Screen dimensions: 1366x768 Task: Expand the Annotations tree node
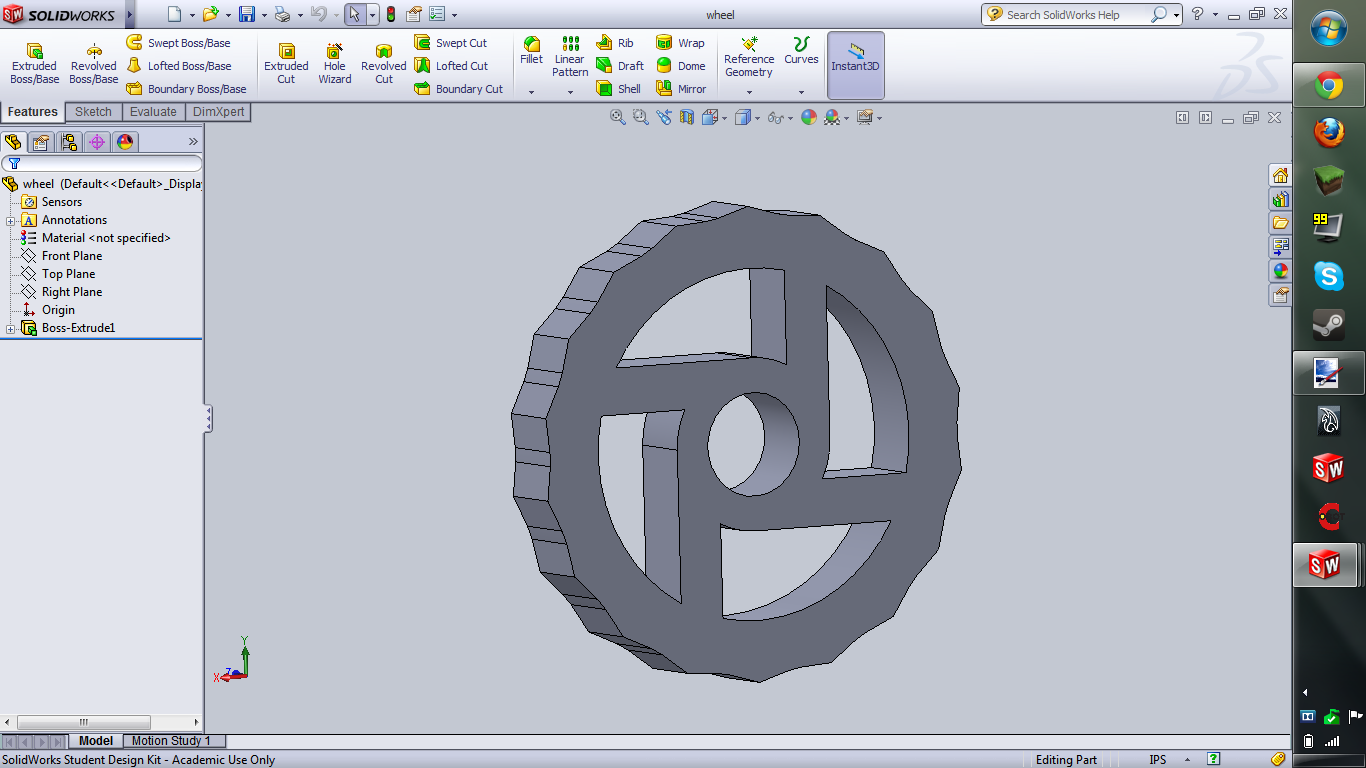point(10,220)
